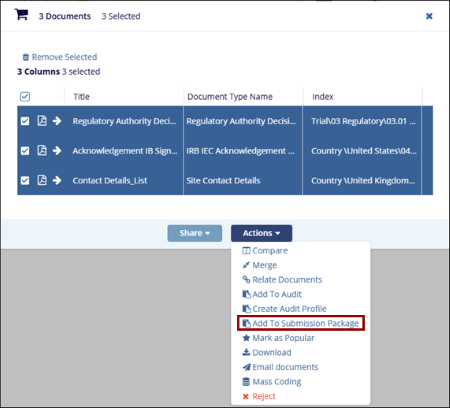Click the Remove Selected link

pos(60,57)
